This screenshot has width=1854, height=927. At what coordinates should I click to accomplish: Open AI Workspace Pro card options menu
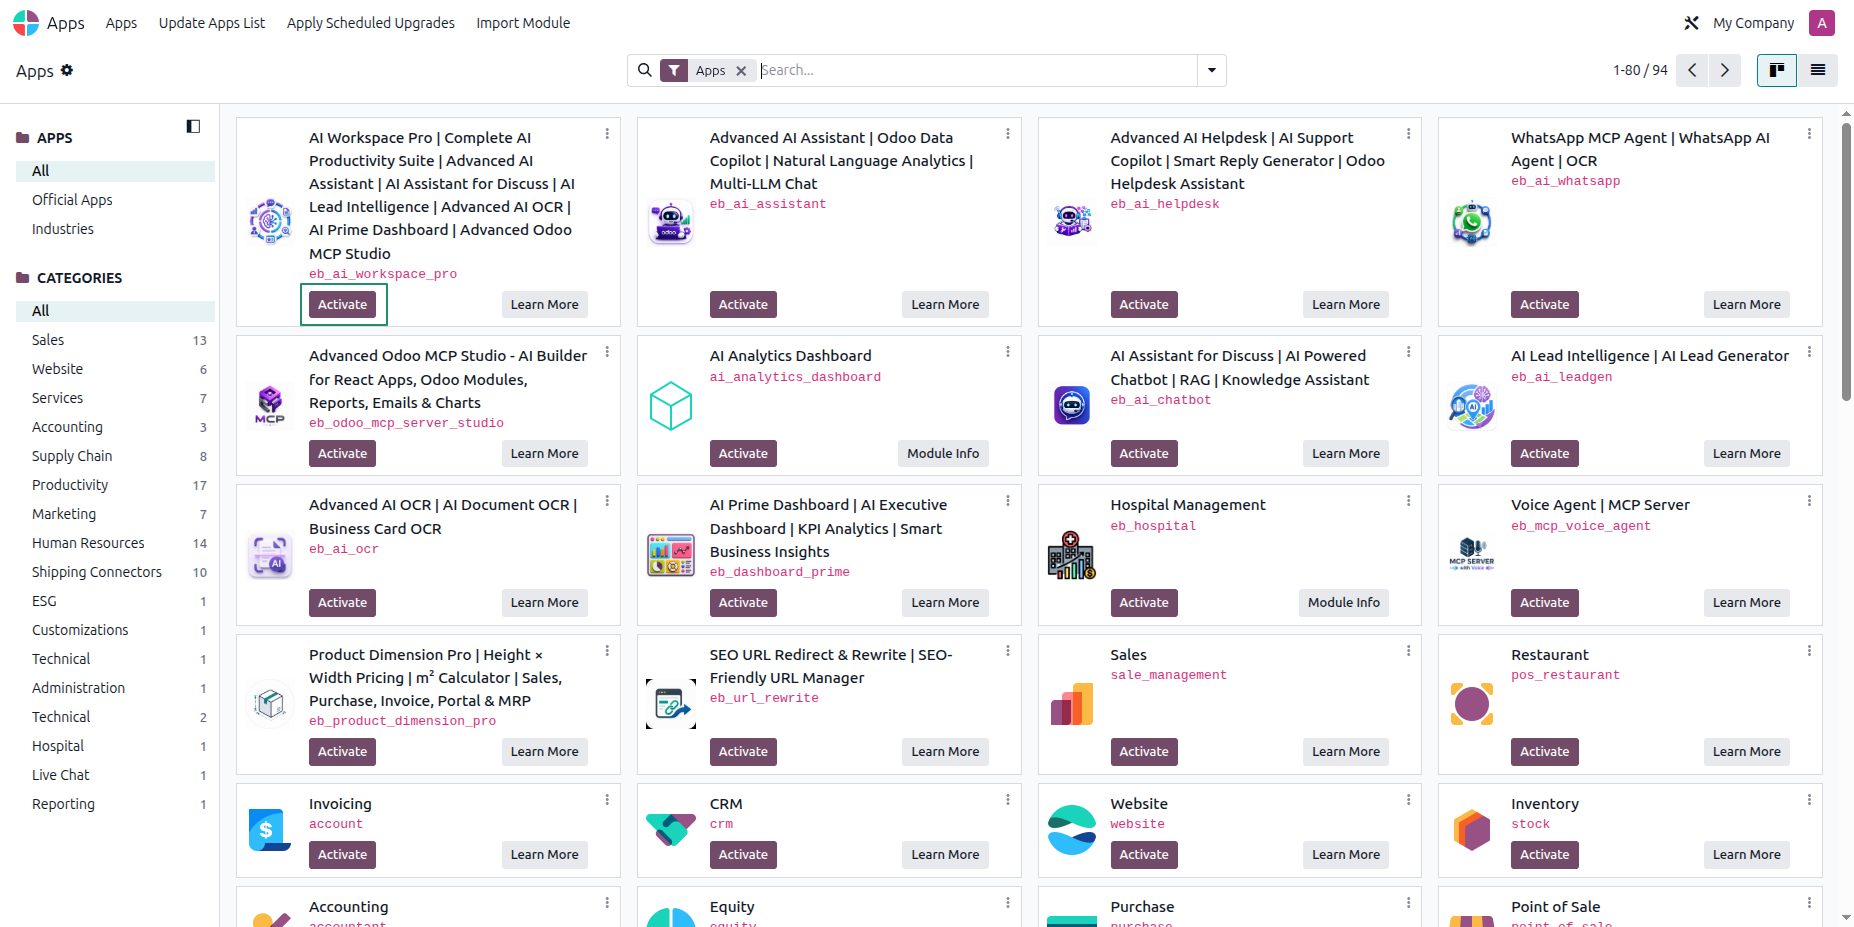click(x=607, y=133)
